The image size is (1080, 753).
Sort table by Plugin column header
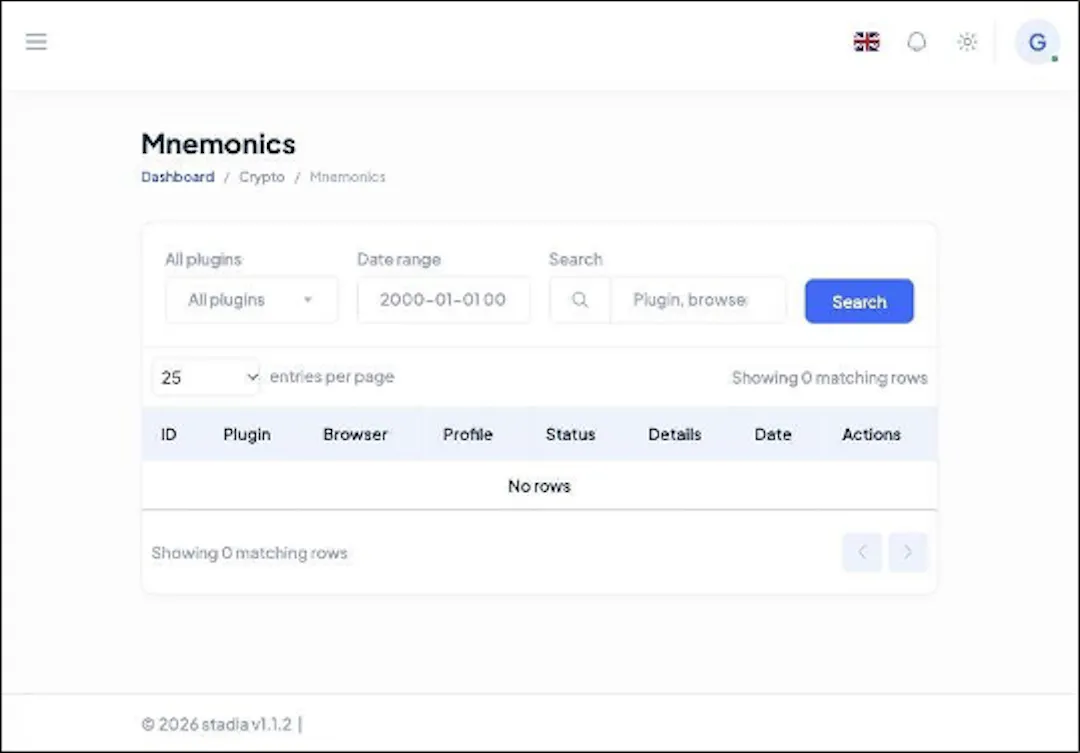247,435
